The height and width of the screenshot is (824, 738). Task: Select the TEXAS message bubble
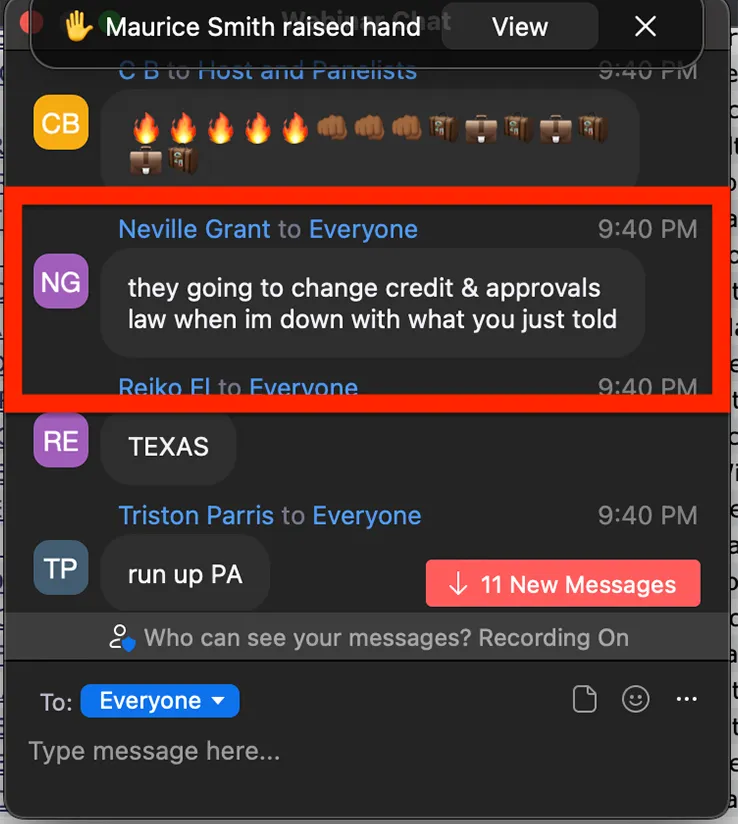pyautogui.click(x=168, y=447)
